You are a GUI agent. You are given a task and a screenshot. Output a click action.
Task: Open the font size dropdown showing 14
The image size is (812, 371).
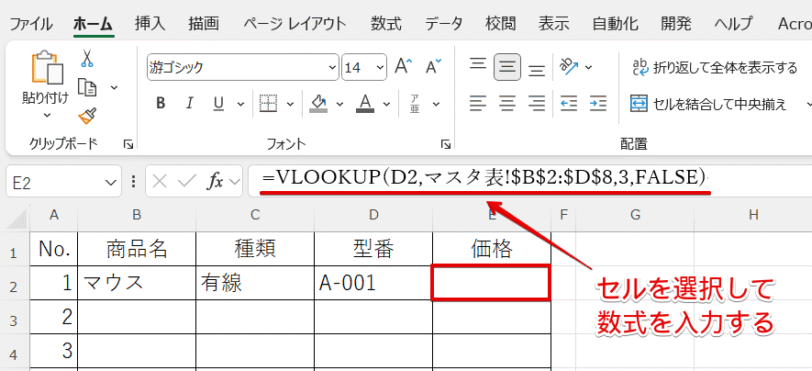[380, 67]
